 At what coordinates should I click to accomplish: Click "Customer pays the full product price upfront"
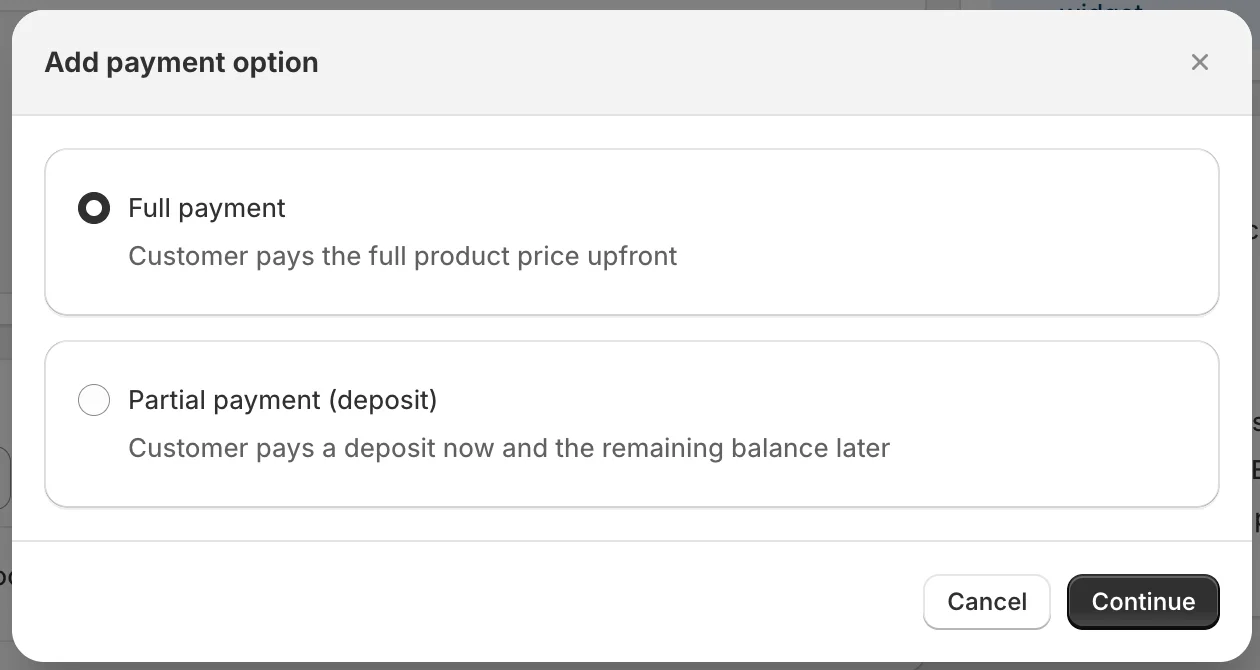click(403, 256)
